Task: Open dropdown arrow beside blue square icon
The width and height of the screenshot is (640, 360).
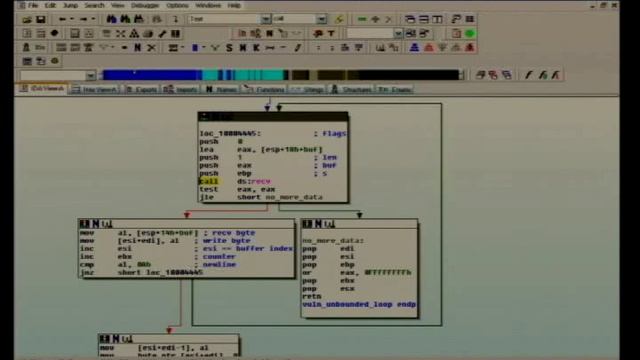Action: pos(203,48)
